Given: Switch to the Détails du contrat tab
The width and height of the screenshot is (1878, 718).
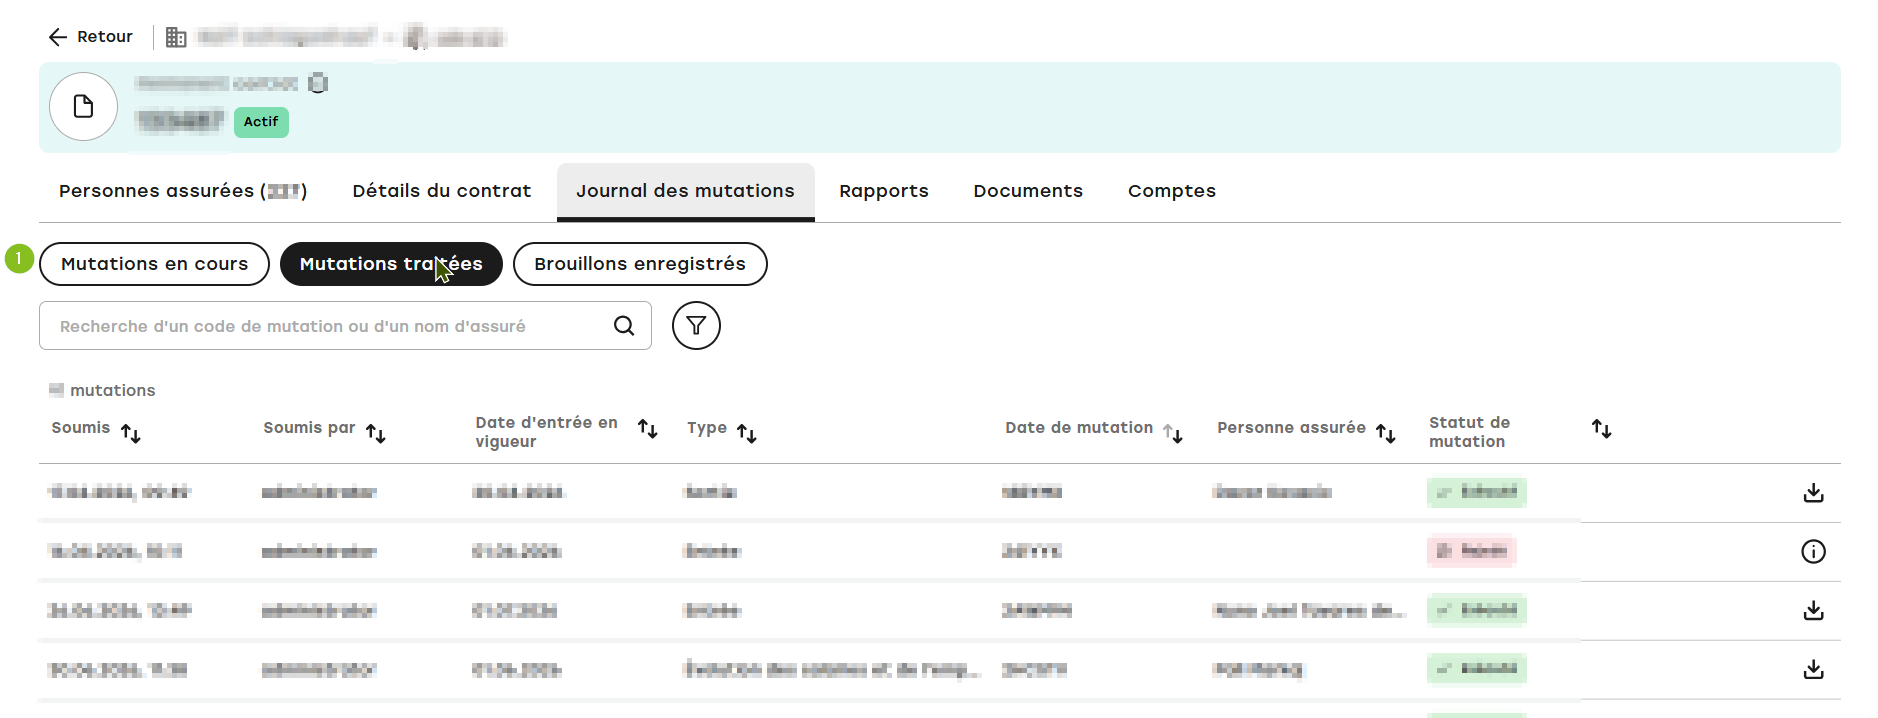Looking at the screenshot, I should [442, 191].
